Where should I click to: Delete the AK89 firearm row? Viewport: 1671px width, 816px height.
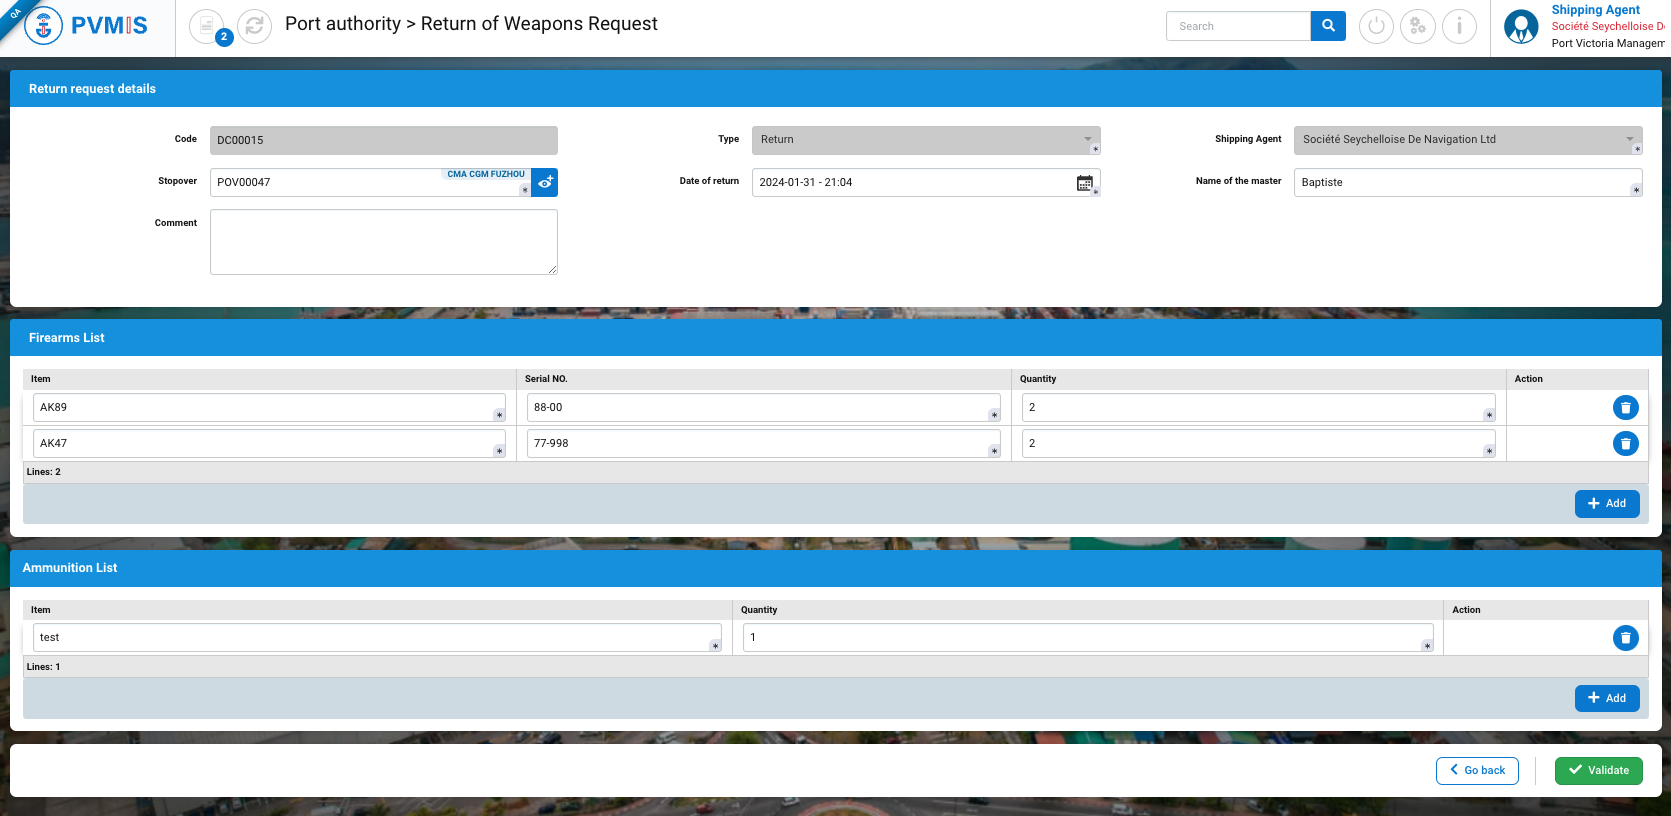tap(1625, 407)
